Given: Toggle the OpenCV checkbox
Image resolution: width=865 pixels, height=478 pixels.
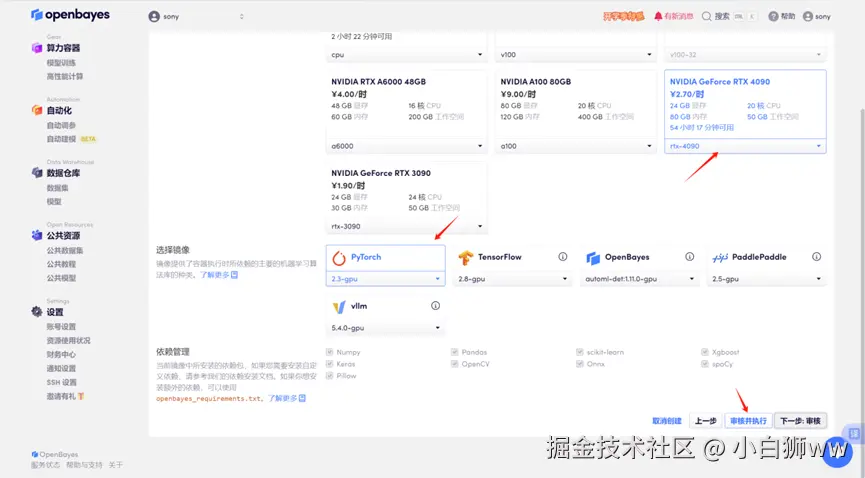Looking at the screenshot, I should 455,364.
